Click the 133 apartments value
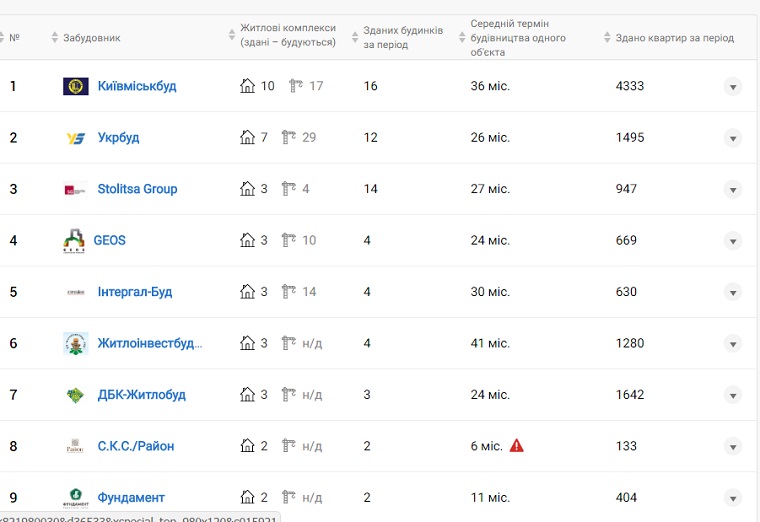 tap(626, 445)
